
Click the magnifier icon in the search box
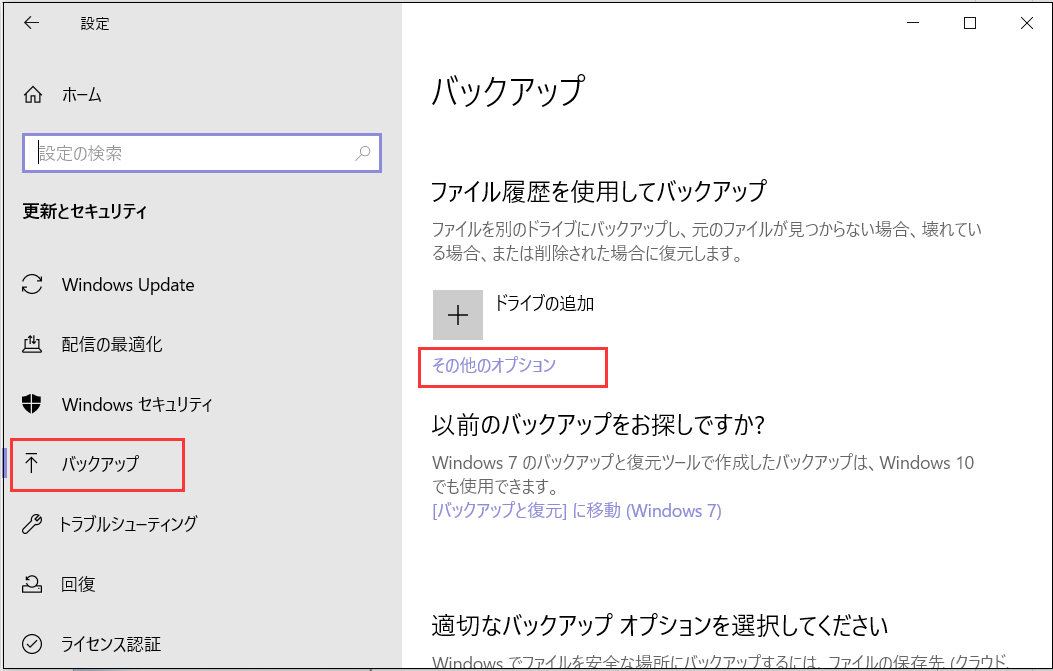[x=362, y=153]
